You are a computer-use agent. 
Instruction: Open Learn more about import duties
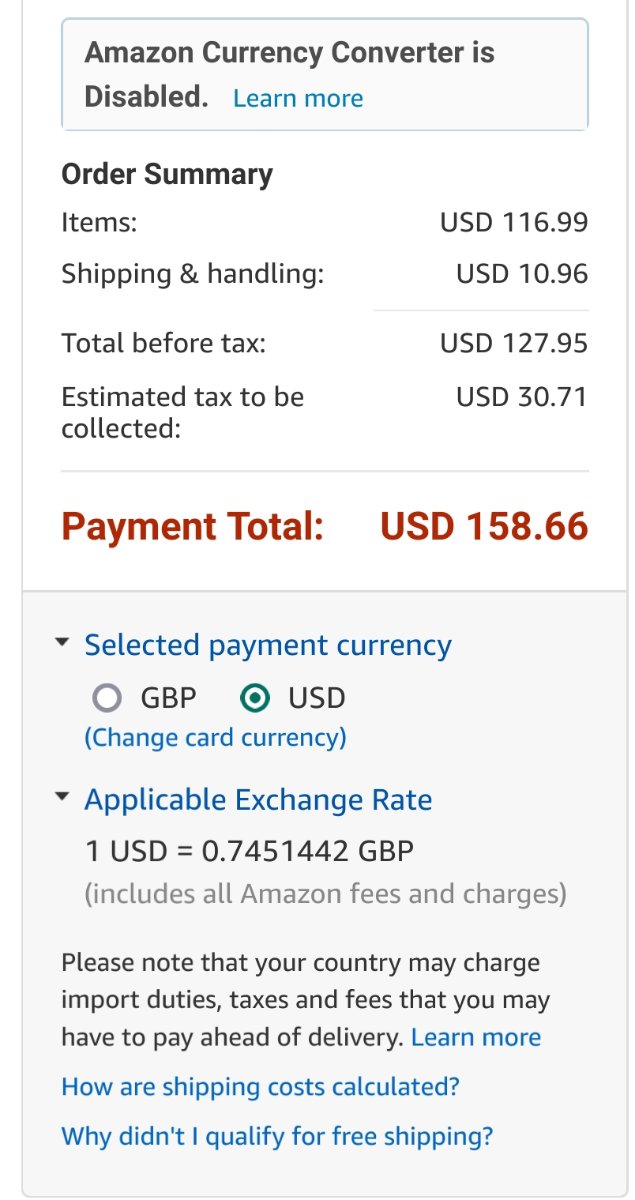click(x=476, y=1038)
